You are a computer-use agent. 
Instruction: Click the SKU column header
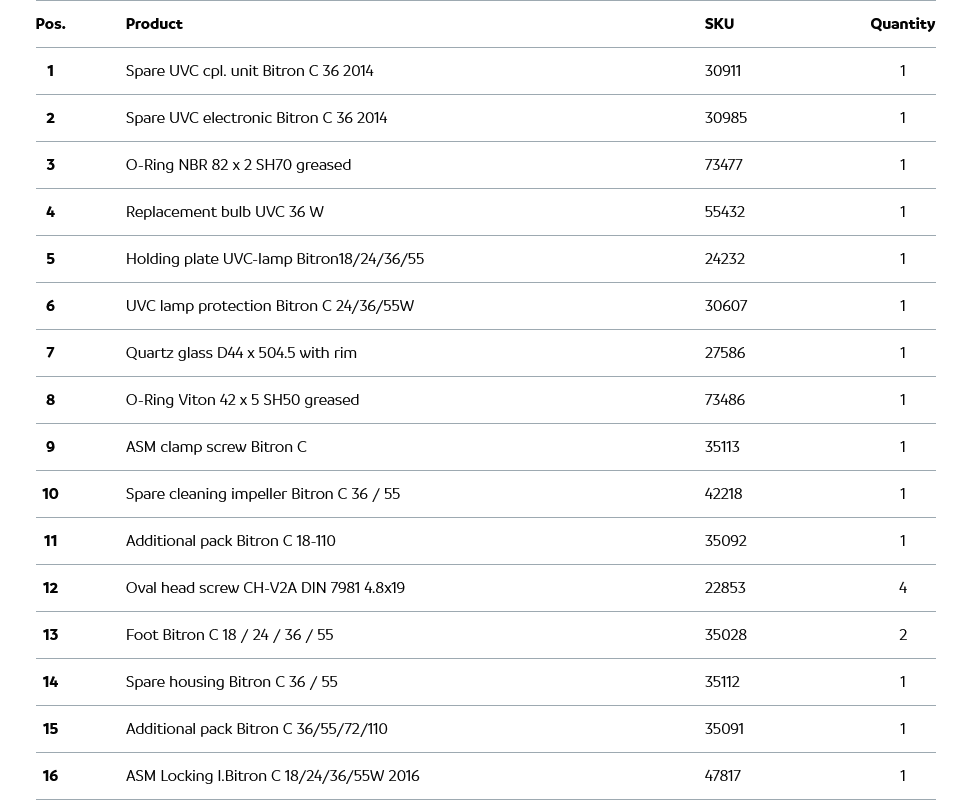[718, 24]
